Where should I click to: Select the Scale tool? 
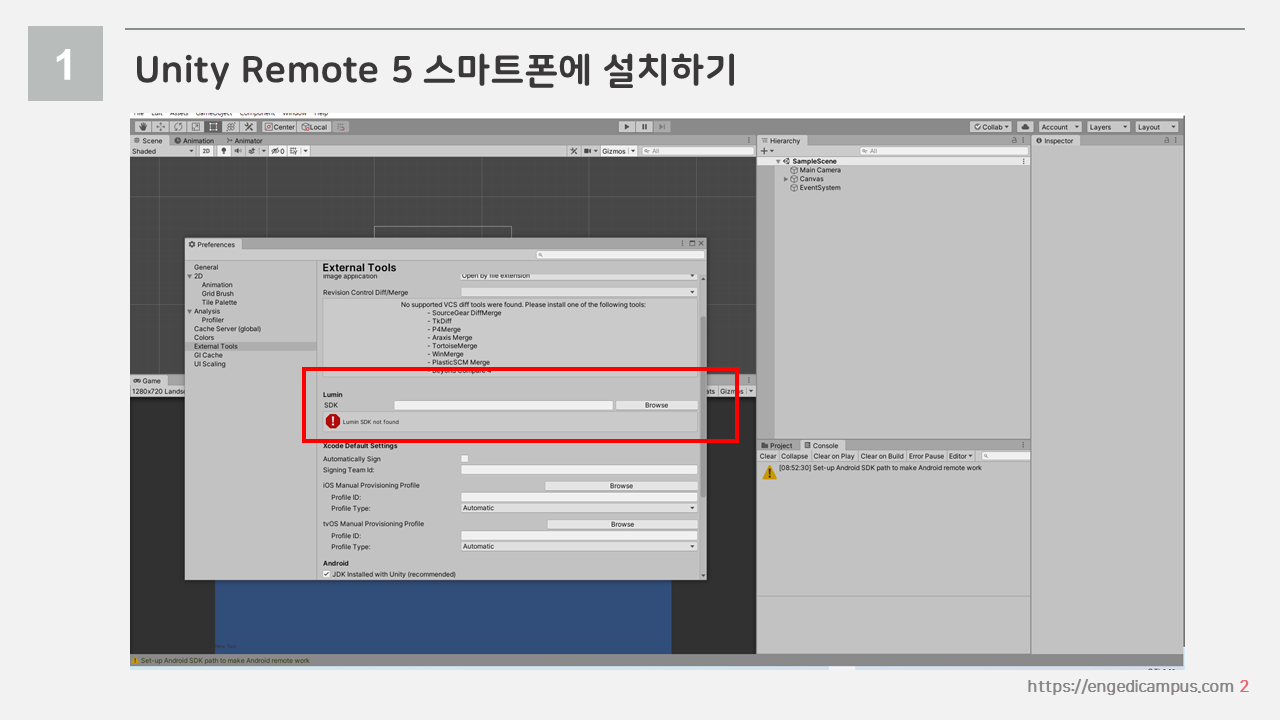(196, 127)
